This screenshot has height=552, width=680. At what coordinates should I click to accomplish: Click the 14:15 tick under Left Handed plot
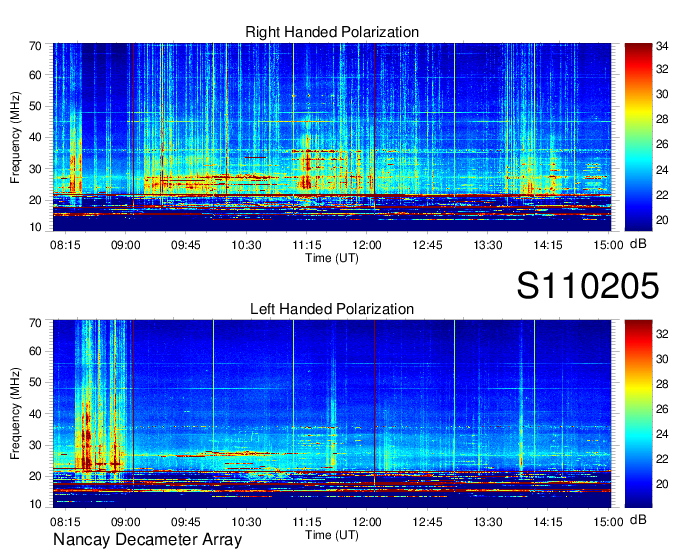548,521
